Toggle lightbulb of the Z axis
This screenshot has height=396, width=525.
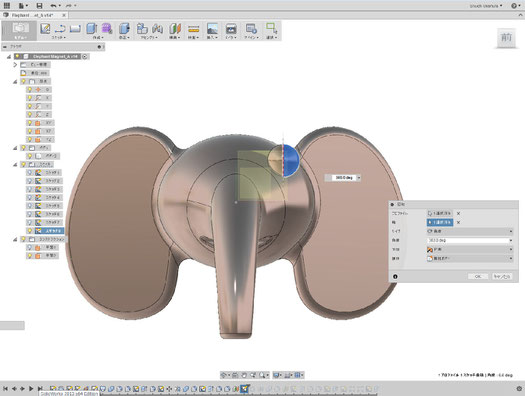click(29, 114)
